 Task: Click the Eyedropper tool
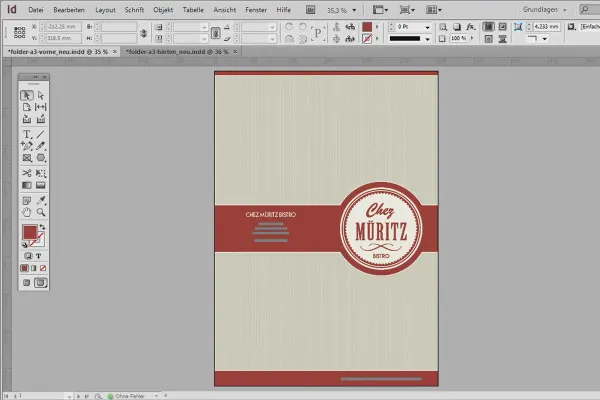pos(41,199)
